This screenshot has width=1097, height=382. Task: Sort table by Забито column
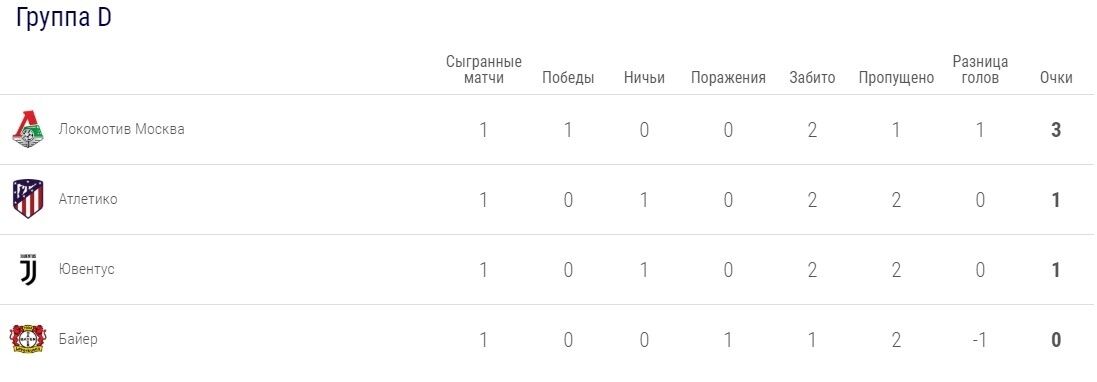812,78
